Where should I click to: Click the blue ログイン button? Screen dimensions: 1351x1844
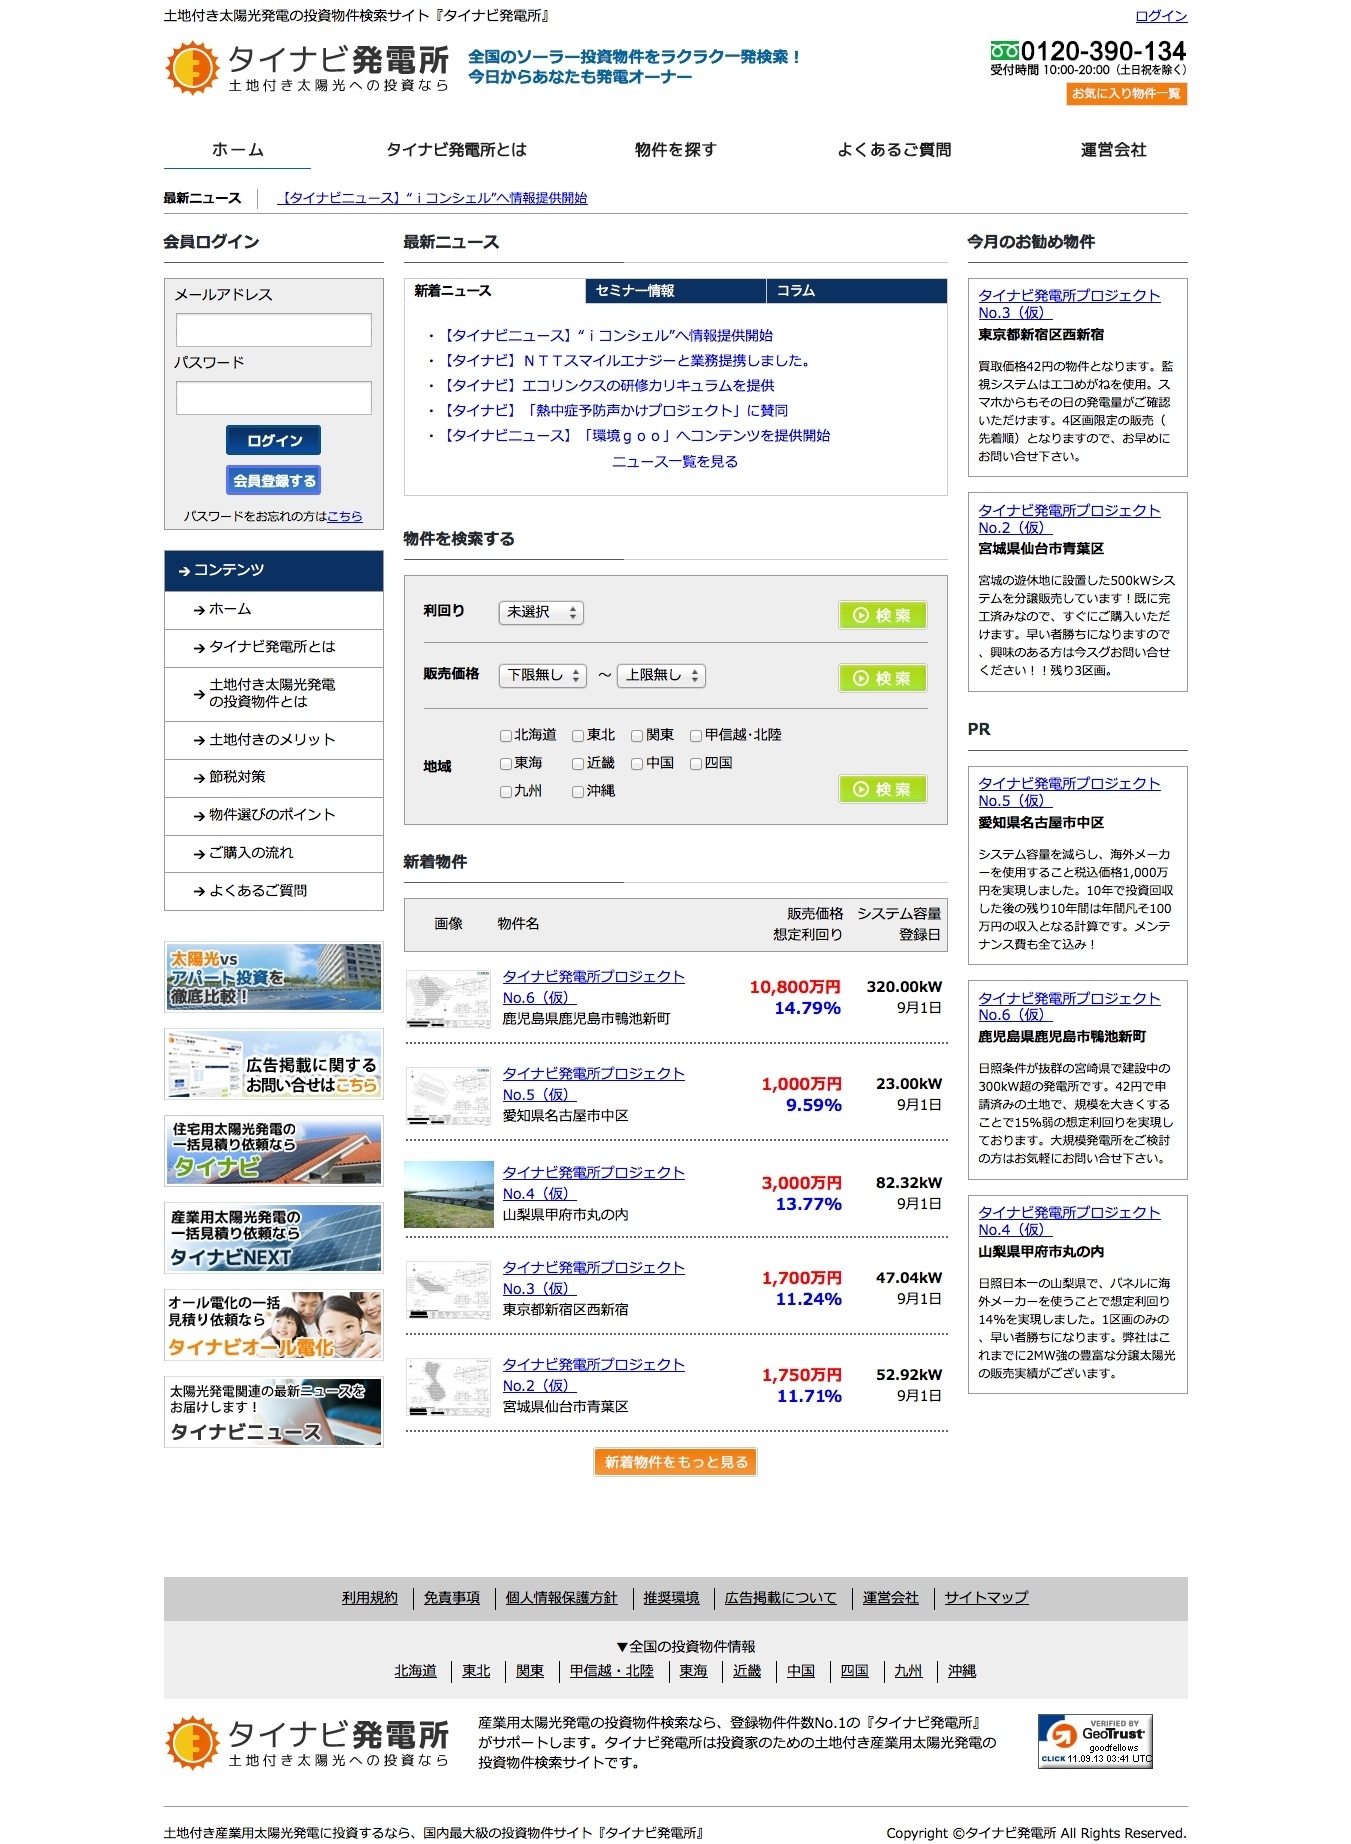click(x=273, y=440)
